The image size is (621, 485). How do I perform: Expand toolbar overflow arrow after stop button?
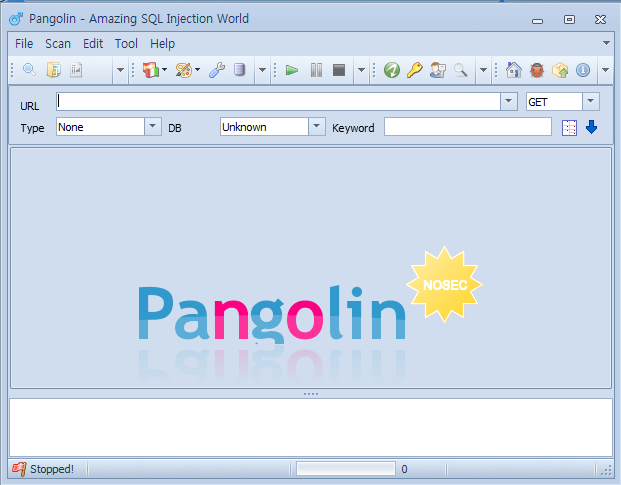click(x=361, y=70)
